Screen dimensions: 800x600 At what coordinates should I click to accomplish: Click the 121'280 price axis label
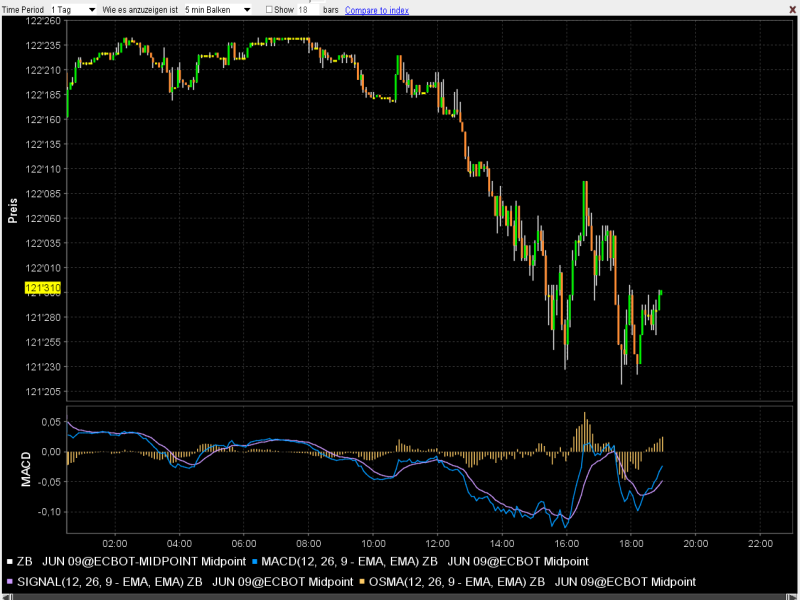click(43, 318)
